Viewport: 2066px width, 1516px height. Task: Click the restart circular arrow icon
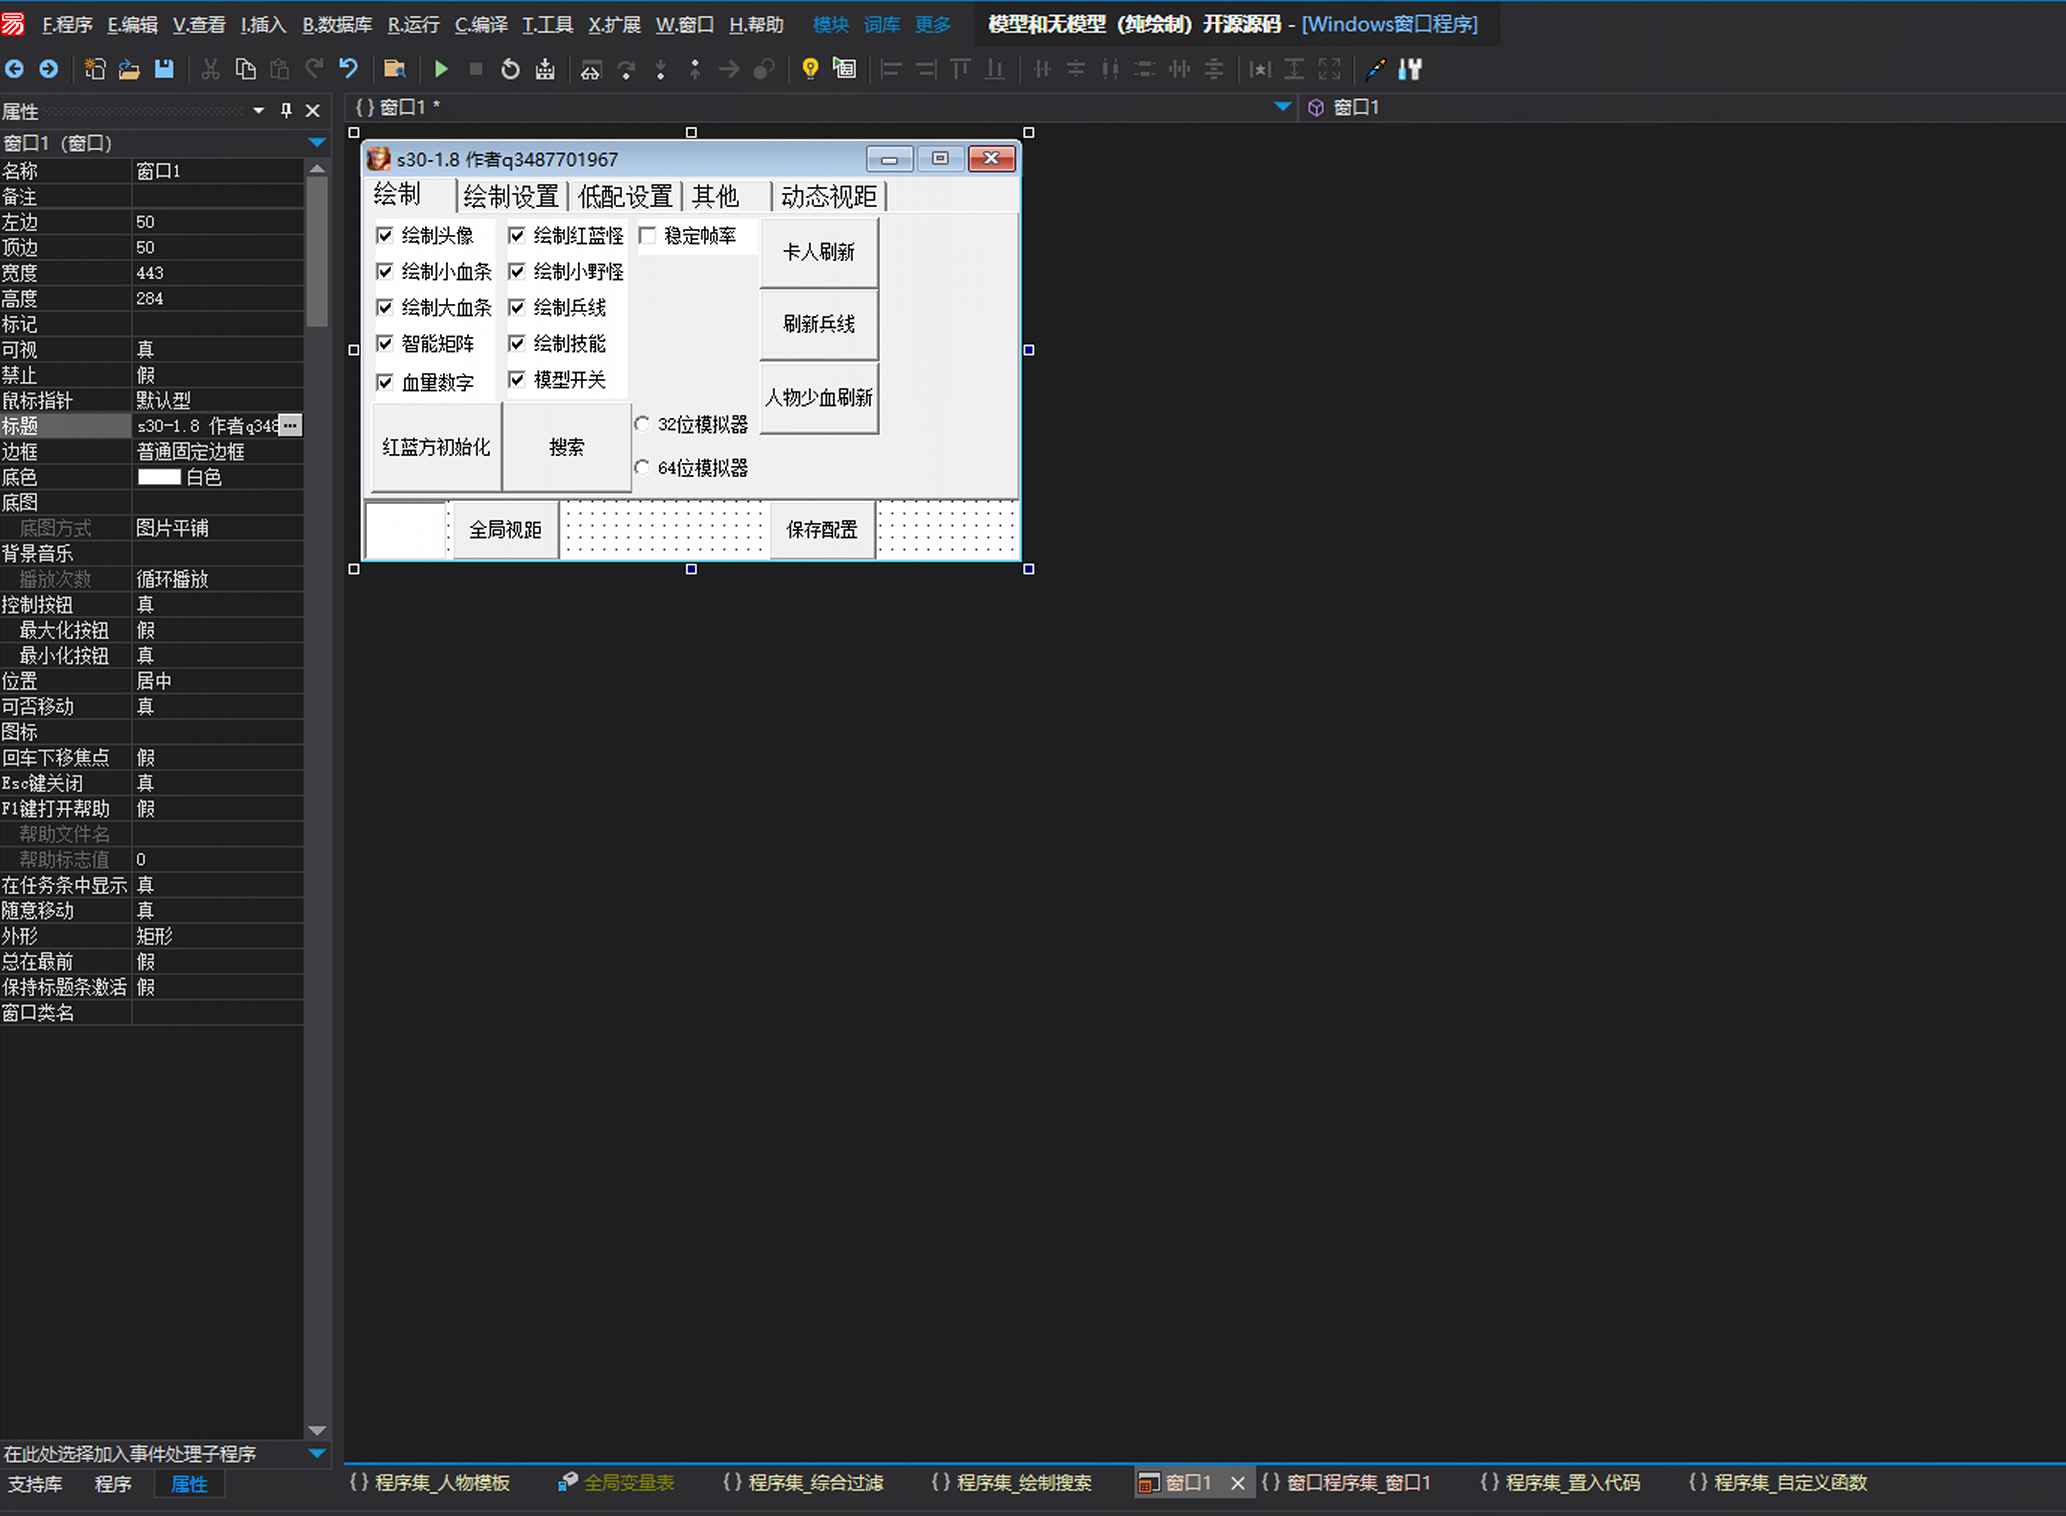click(x=510, y=69)
